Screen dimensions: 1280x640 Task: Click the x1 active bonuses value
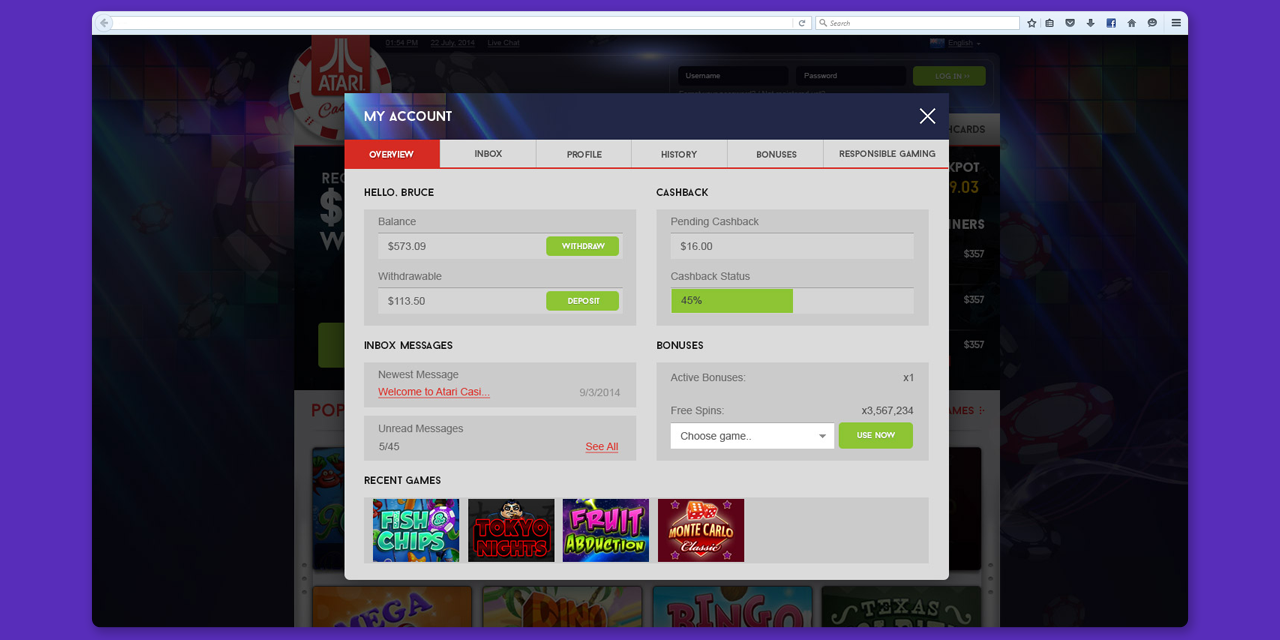tap(908, 377)
